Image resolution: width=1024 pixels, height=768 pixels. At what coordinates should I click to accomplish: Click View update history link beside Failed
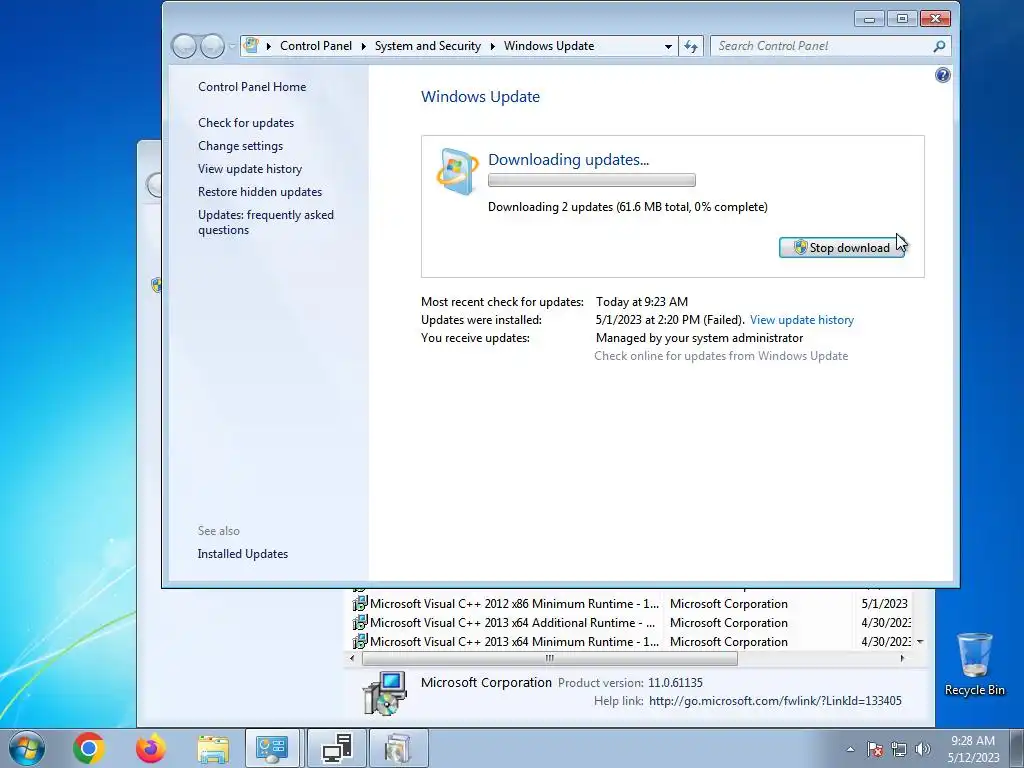click(x=802, y=320)
